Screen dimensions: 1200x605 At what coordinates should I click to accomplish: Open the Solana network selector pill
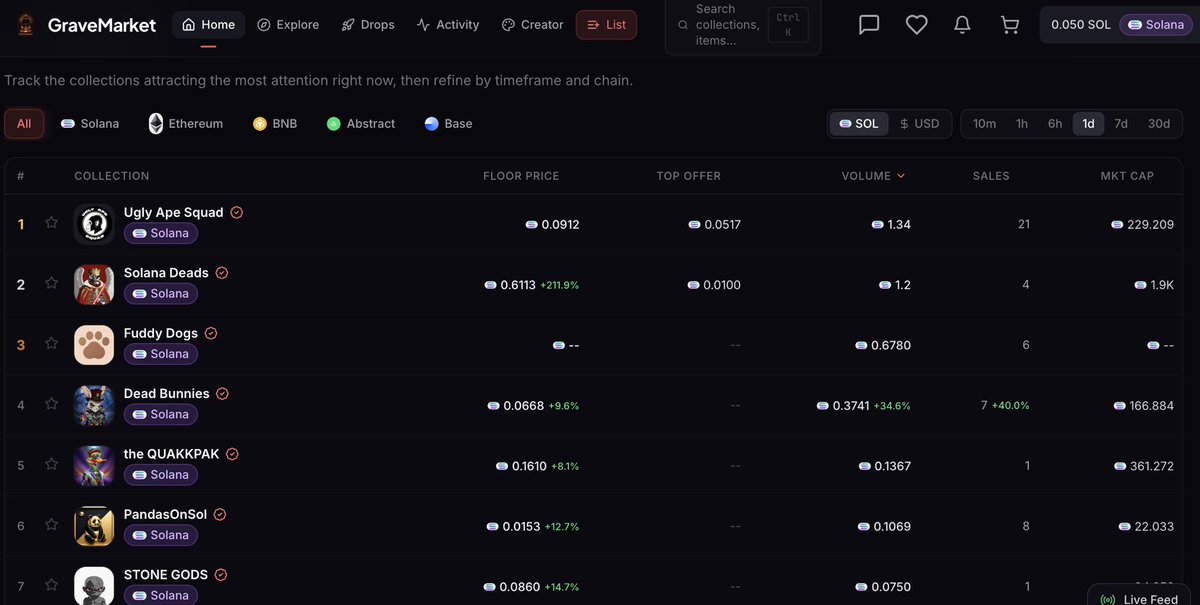pos(1156,25)
